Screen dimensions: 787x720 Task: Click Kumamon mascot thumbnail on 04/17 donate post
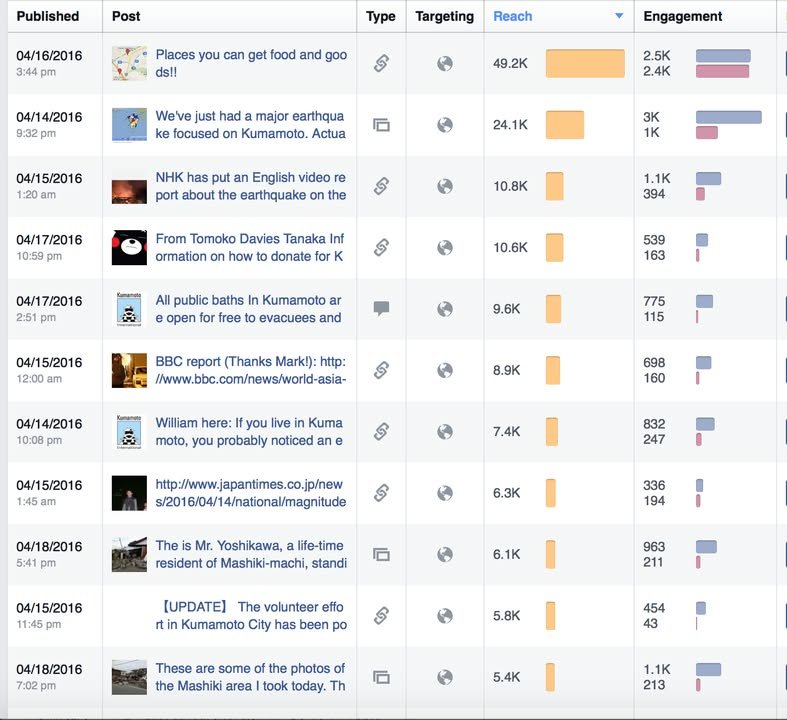coord(129,248)
